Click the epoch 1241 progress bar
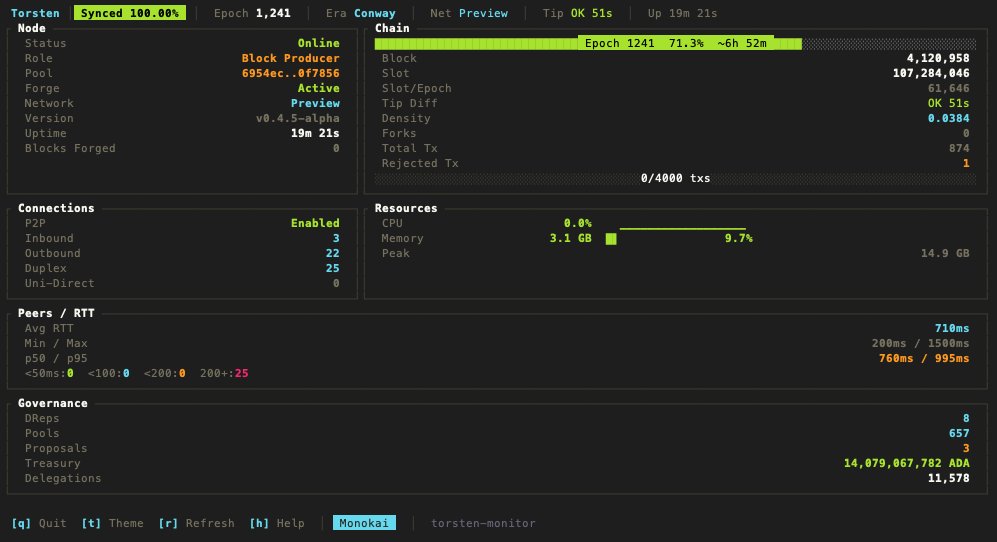 pyautogui.click(x=675, y=43)
